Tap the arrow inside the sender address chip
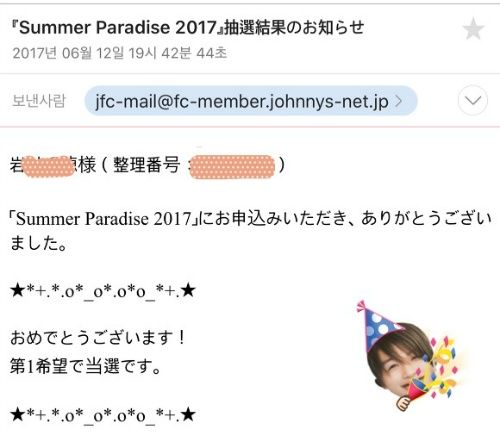Screen dimensions: 500x448 [x=399, y=101]
